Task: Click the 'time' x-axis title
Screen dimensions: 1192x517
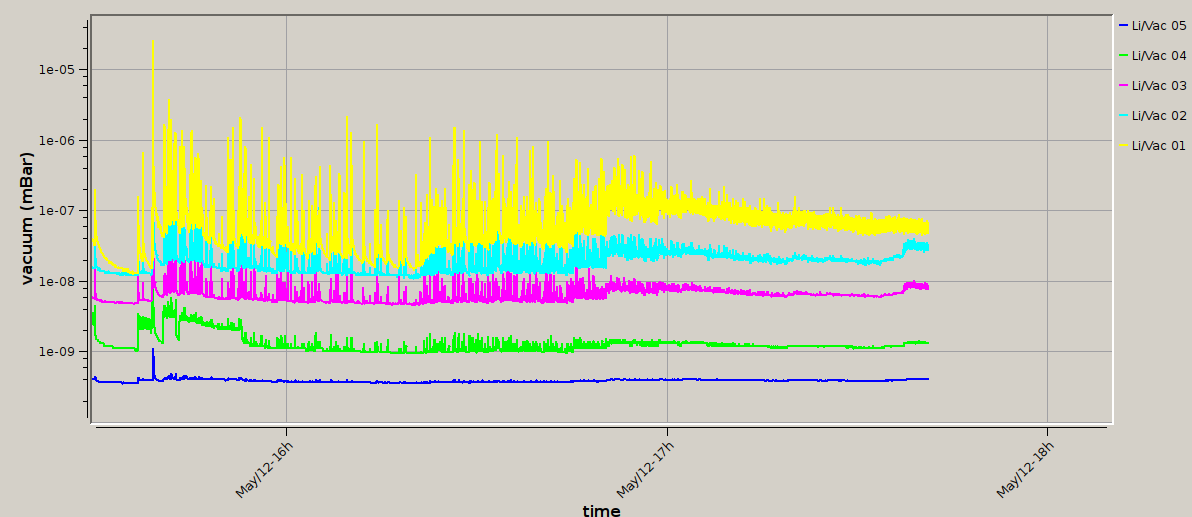Action: point(601,510)
